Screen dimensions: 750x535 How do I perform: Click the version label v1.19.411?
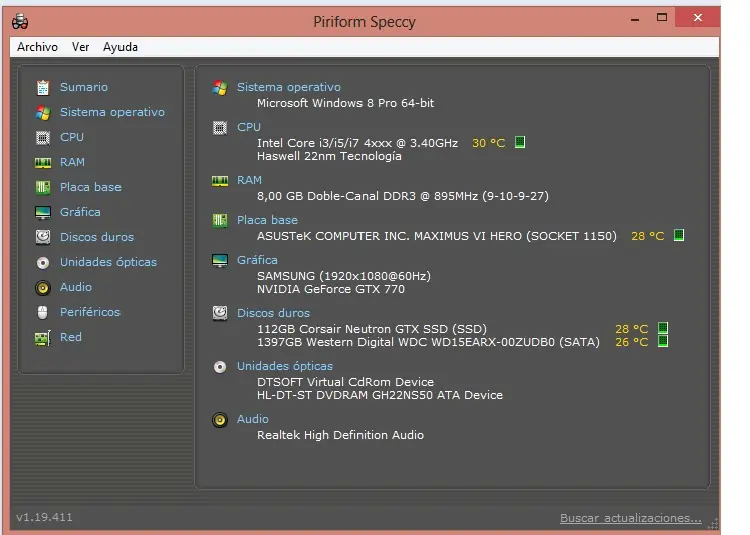pos(44,517)
